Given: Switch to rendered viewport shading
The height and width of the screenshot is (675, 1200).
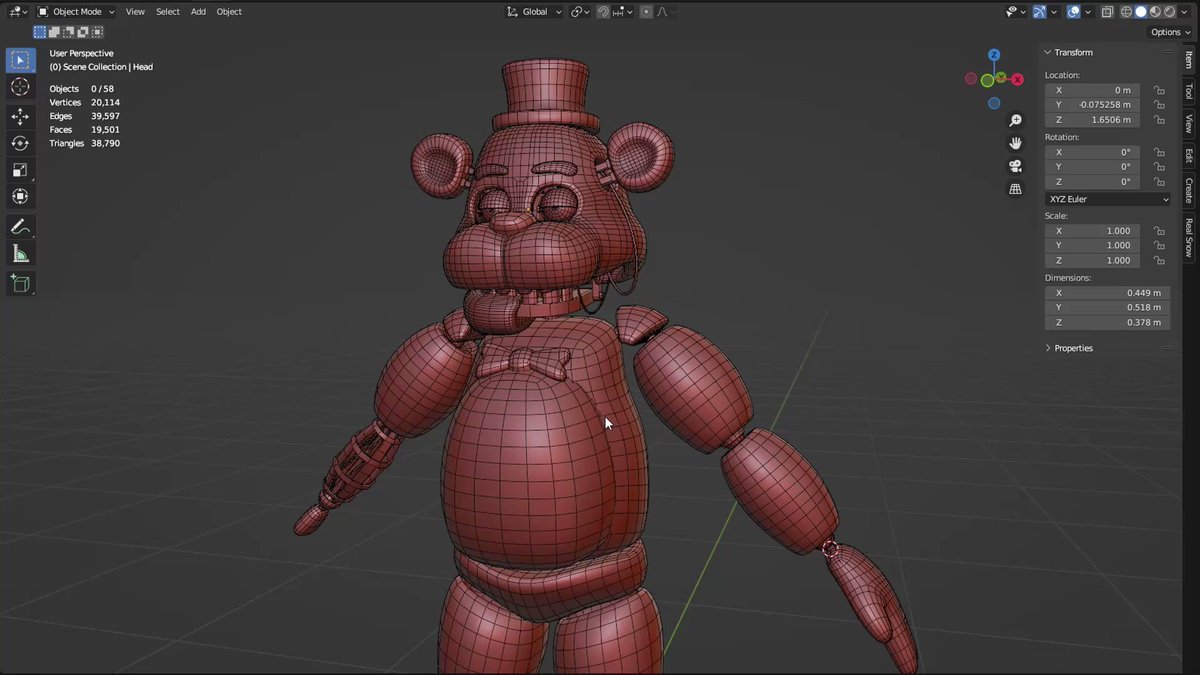Looking at the screenshot, I should (1169, 11).
